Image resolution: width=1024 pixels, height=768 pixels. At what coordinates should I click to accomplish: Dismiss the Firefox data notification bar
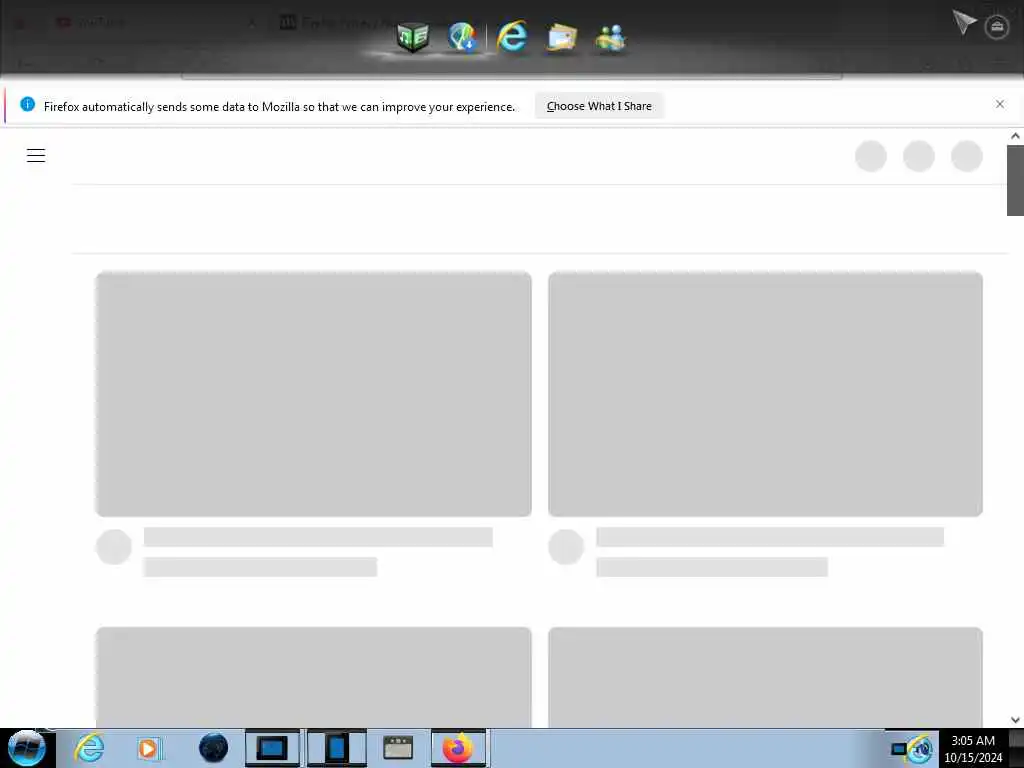point(1000,104)
